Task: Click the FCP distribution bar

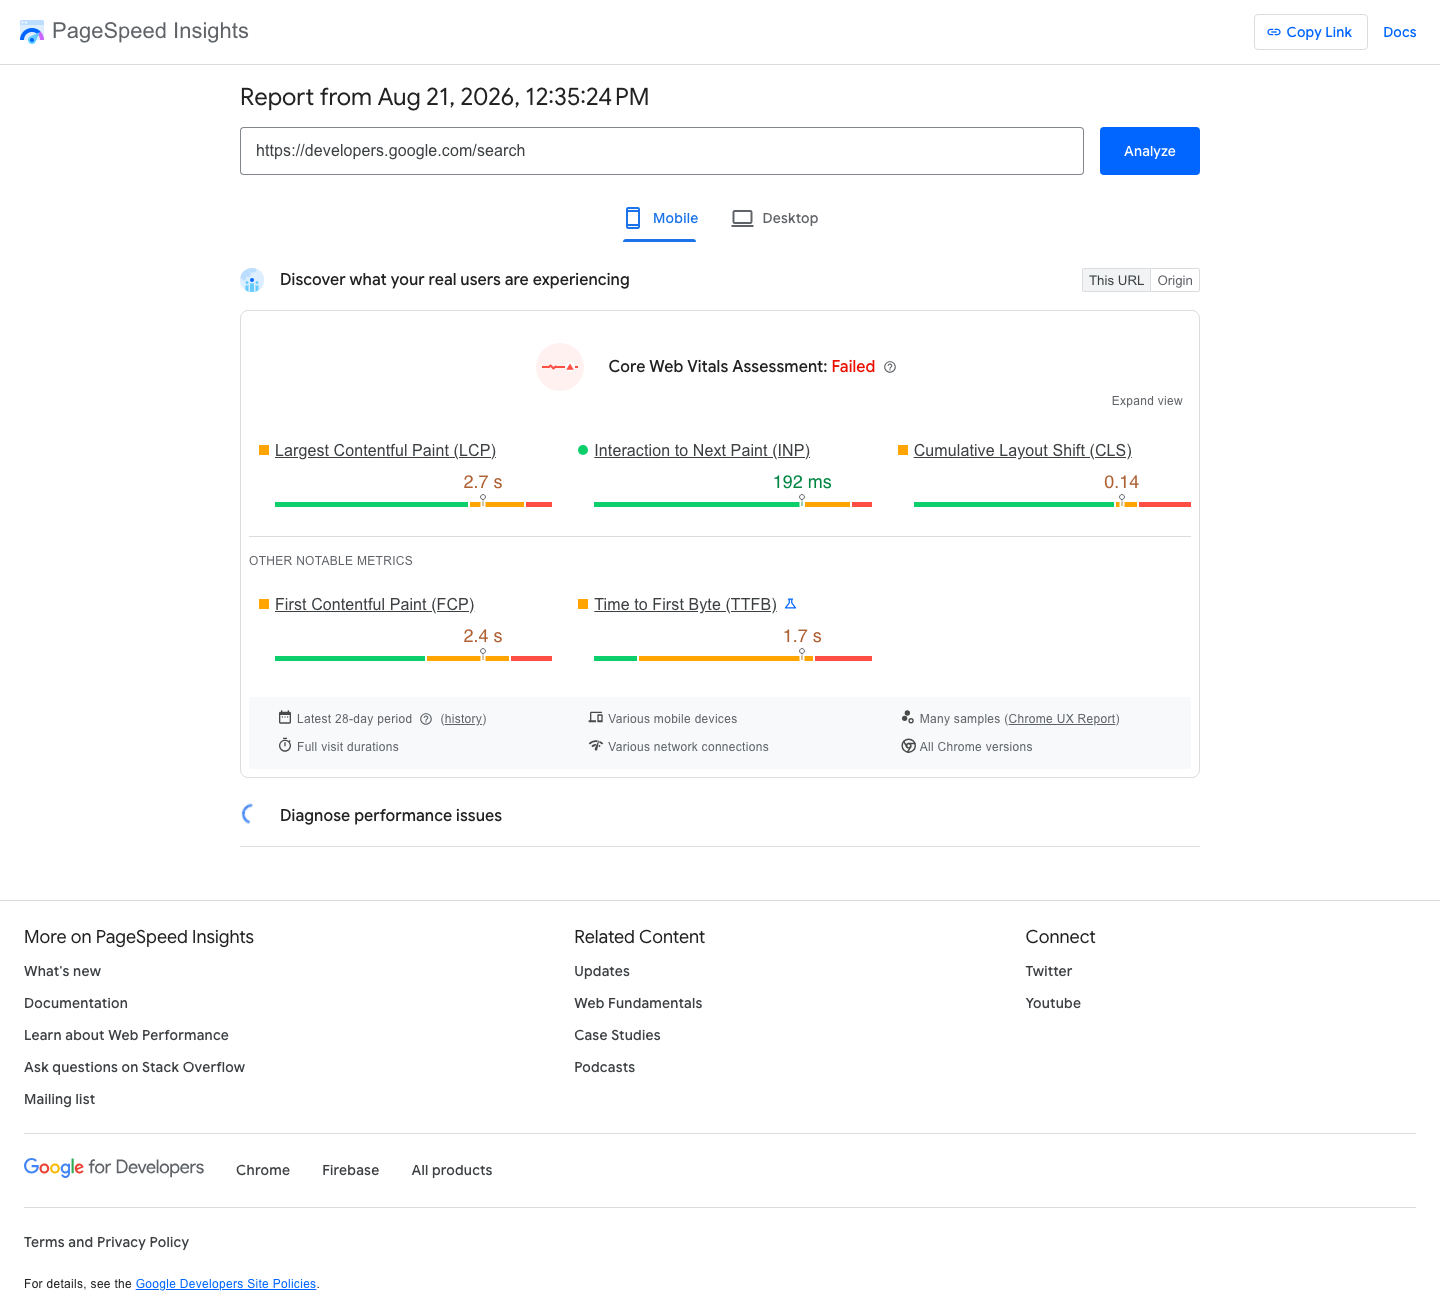Action: pos(413,658)
